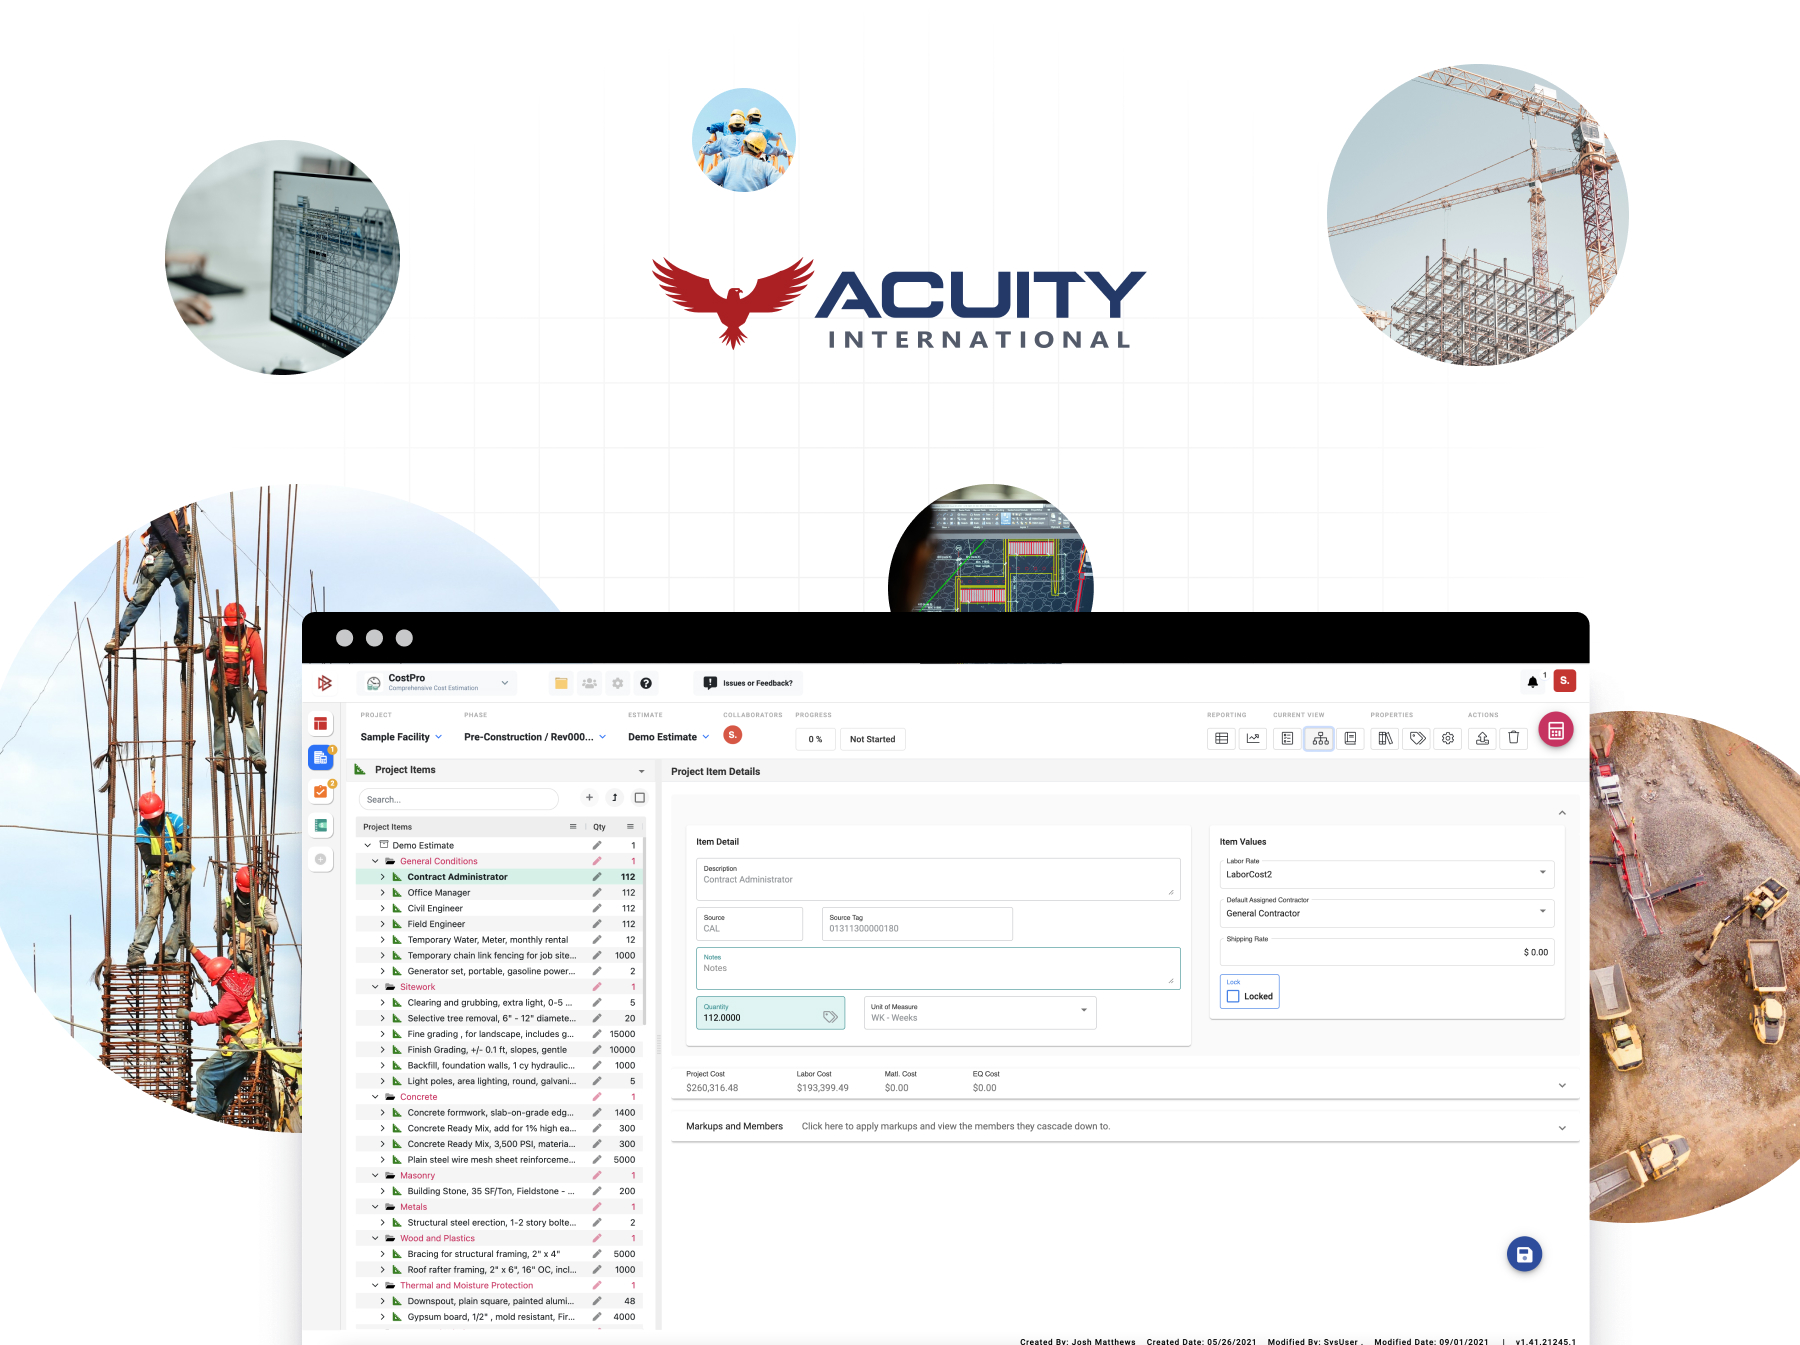The image size is (1800, 1345).
Task: Click the add item plus button
Action: click(589, 798)
